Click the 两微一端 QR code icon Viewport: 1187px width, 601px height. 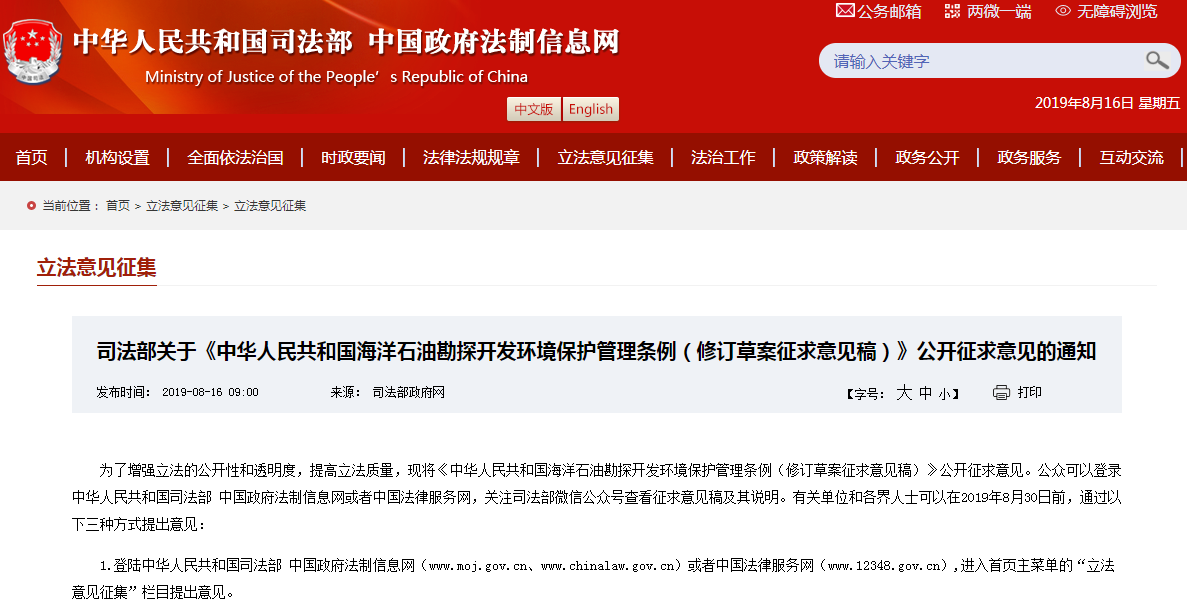[952, 11]
